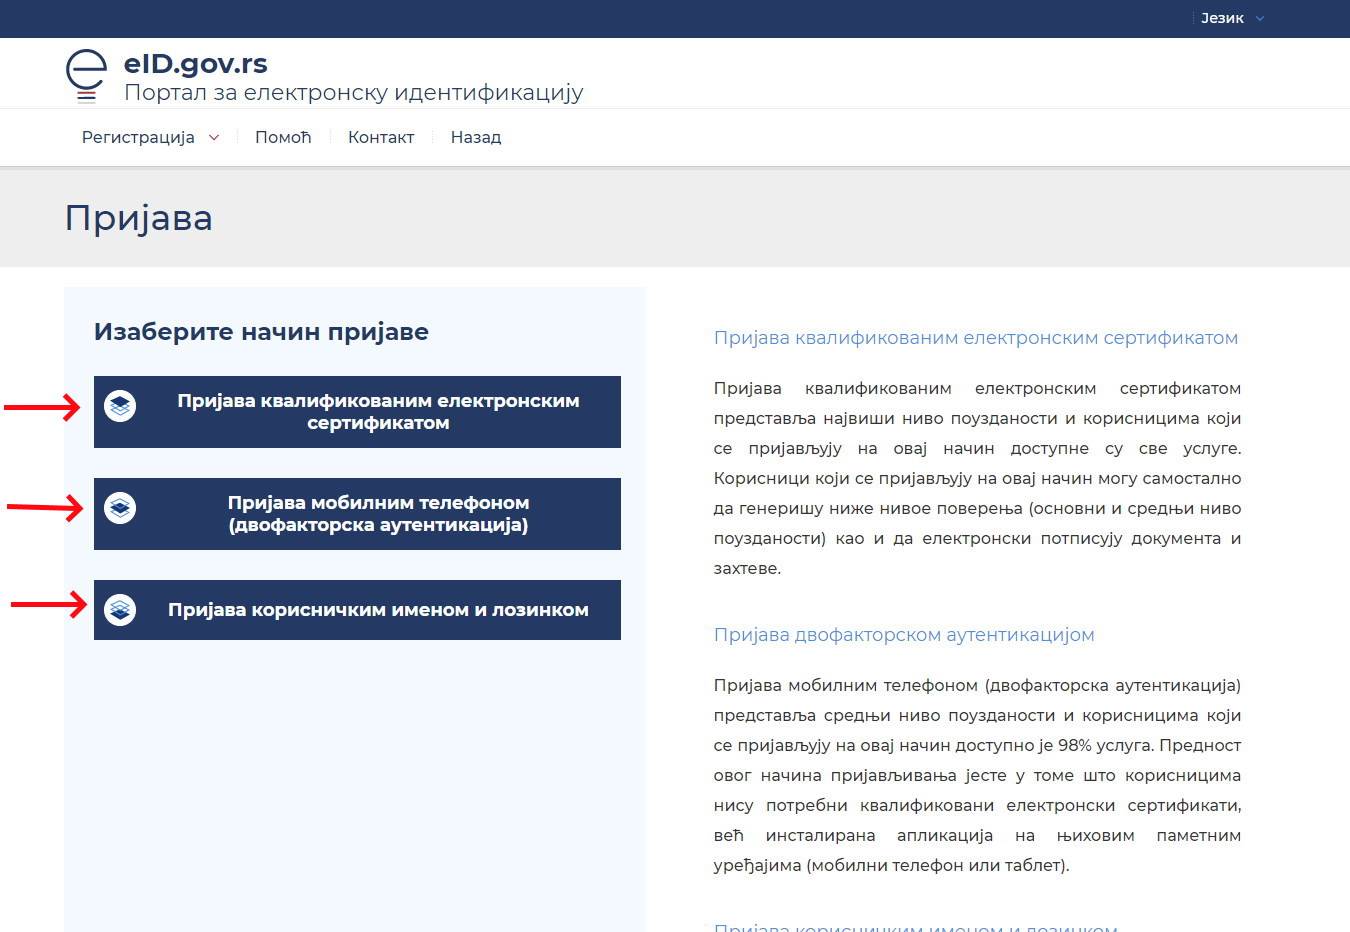Click the red arrow pointing to certificate login
Viewport: 1350px width, 932px height.
(45, 408)
